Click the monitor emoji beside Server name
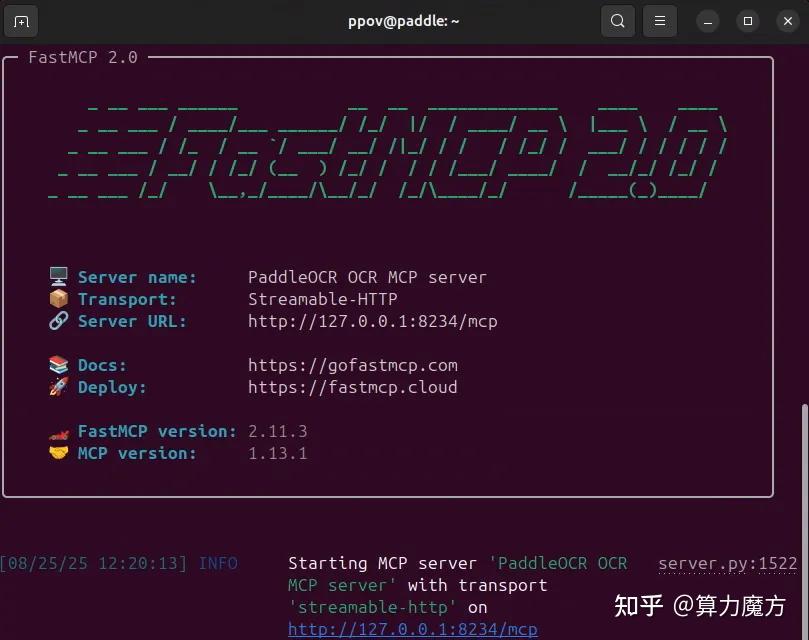Image resolution: width=809 pixels, height=640 pixels. [58, 276]
